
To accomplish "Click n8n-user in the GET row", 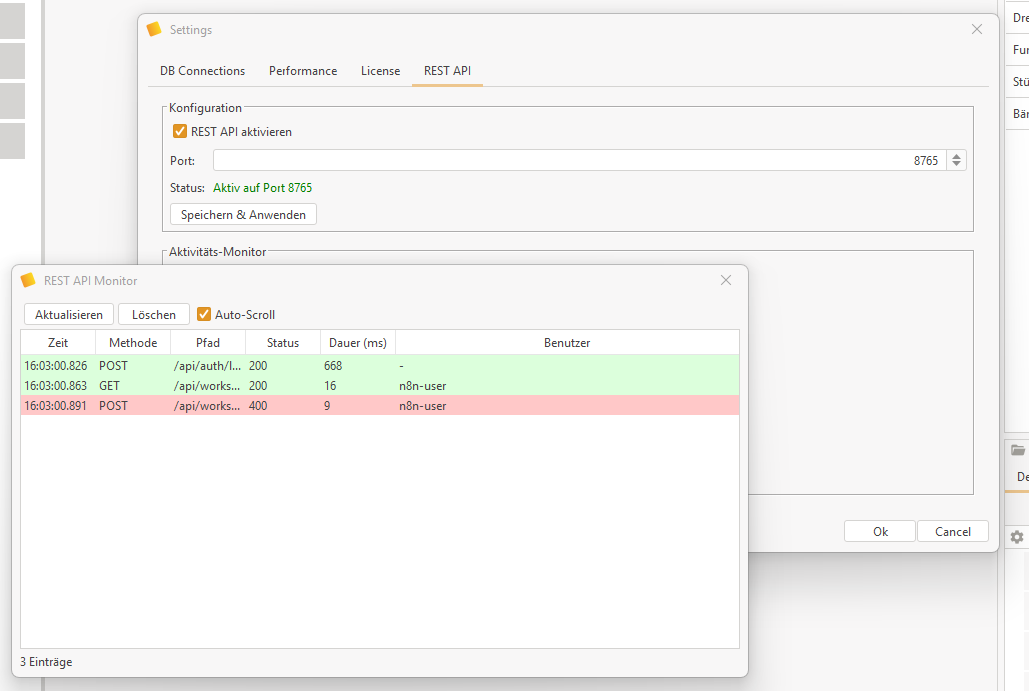I will [423, 386].
